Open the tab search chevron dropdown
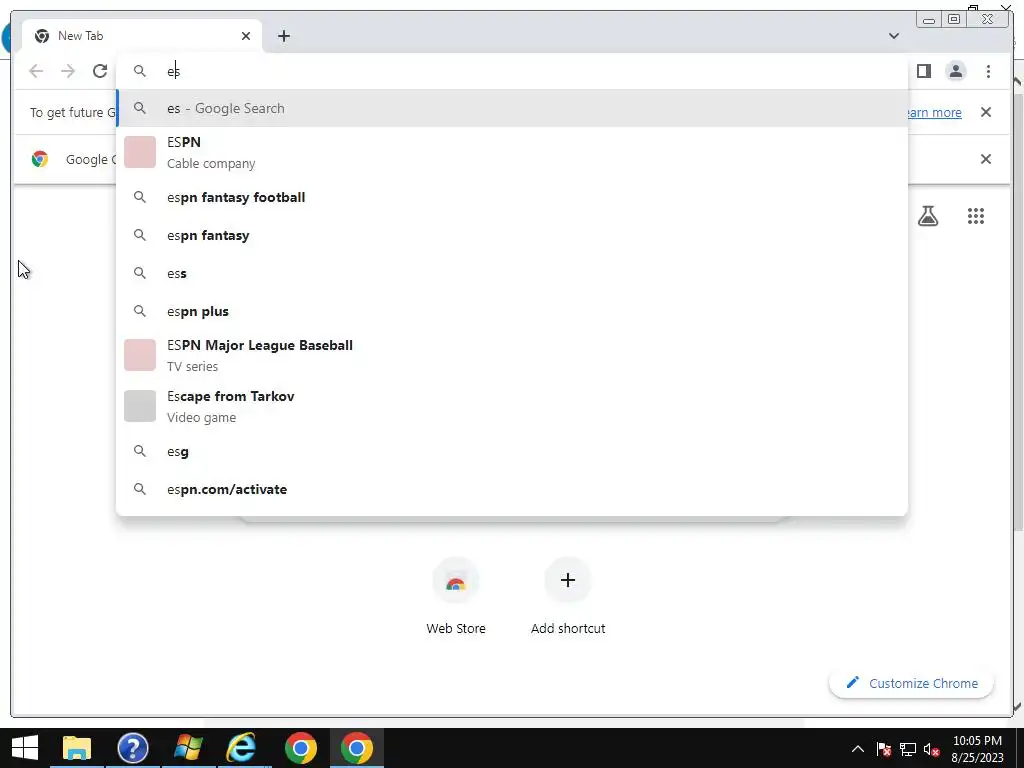The height and width of the screenshot is (768, 1024). point(894,36)
